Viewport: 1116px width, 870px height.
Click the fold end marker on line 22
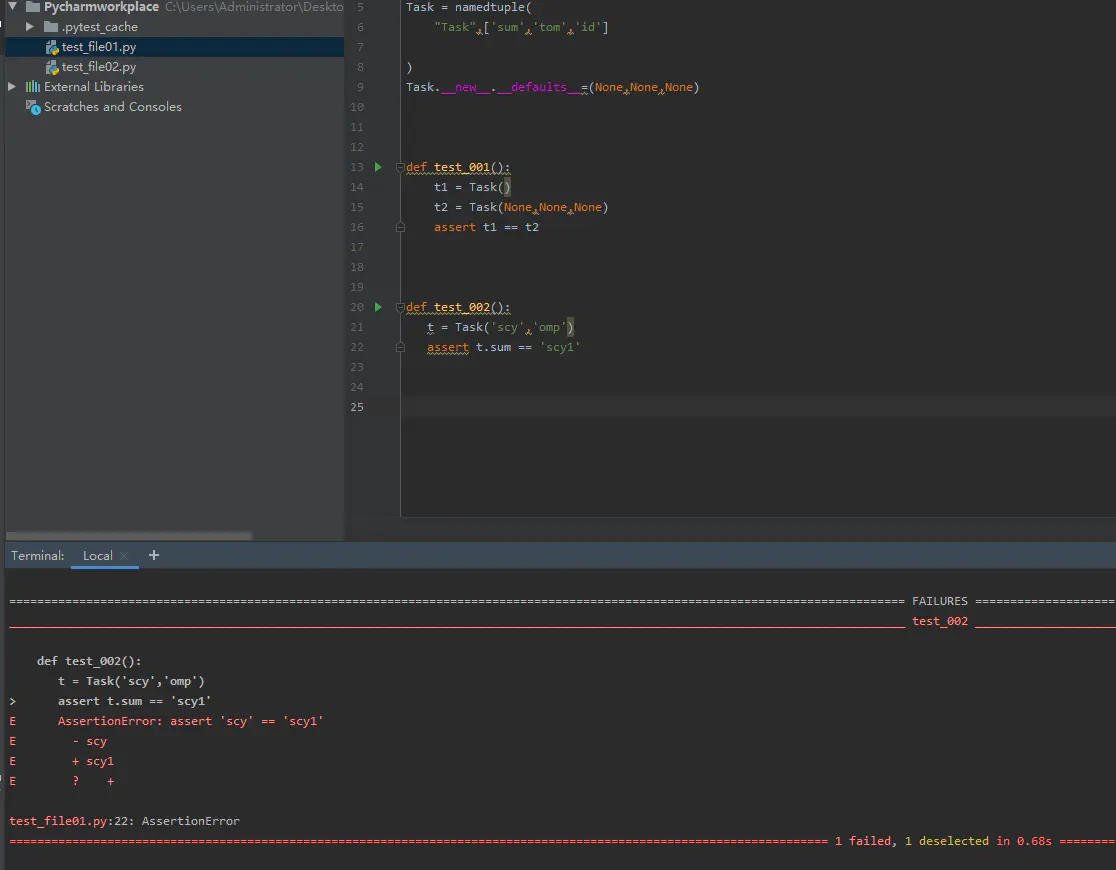(400, 347)
